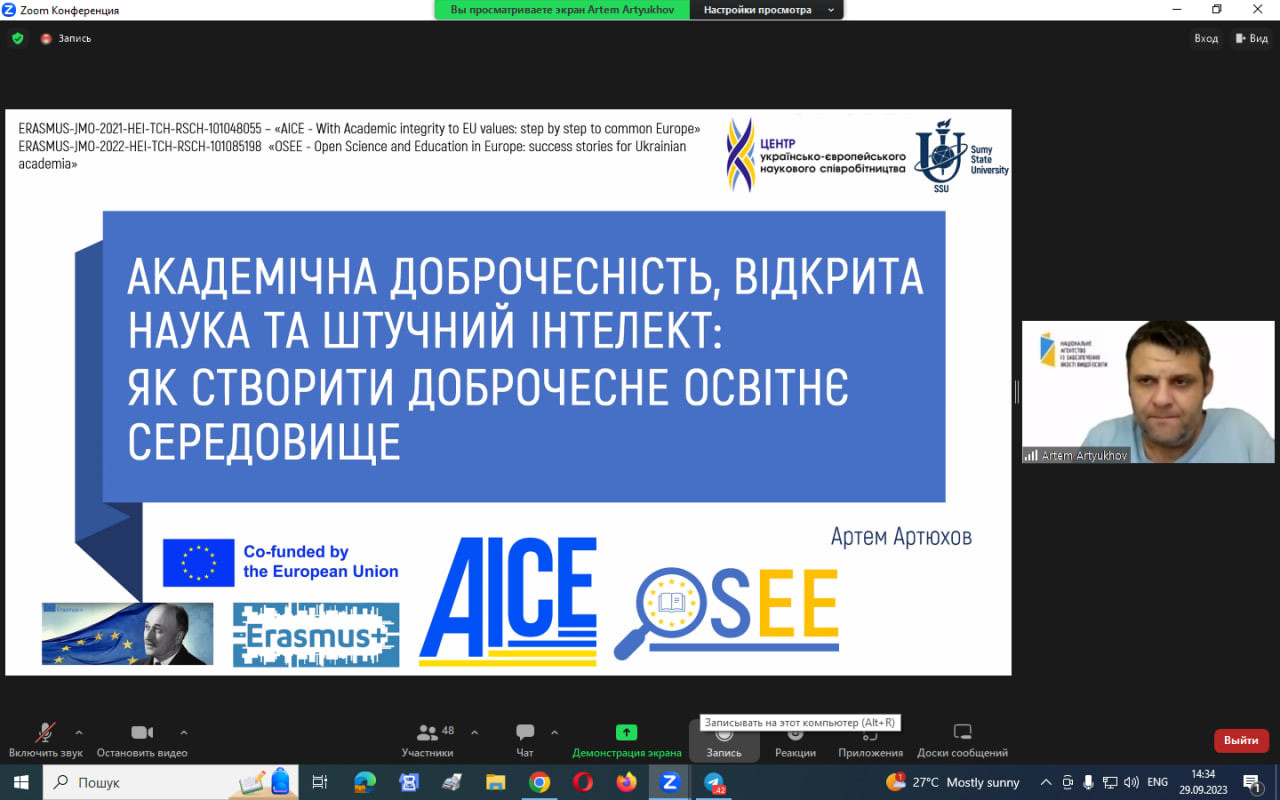Open the Вид view layout menu
1280x800 pixels.
point(1252,38)
